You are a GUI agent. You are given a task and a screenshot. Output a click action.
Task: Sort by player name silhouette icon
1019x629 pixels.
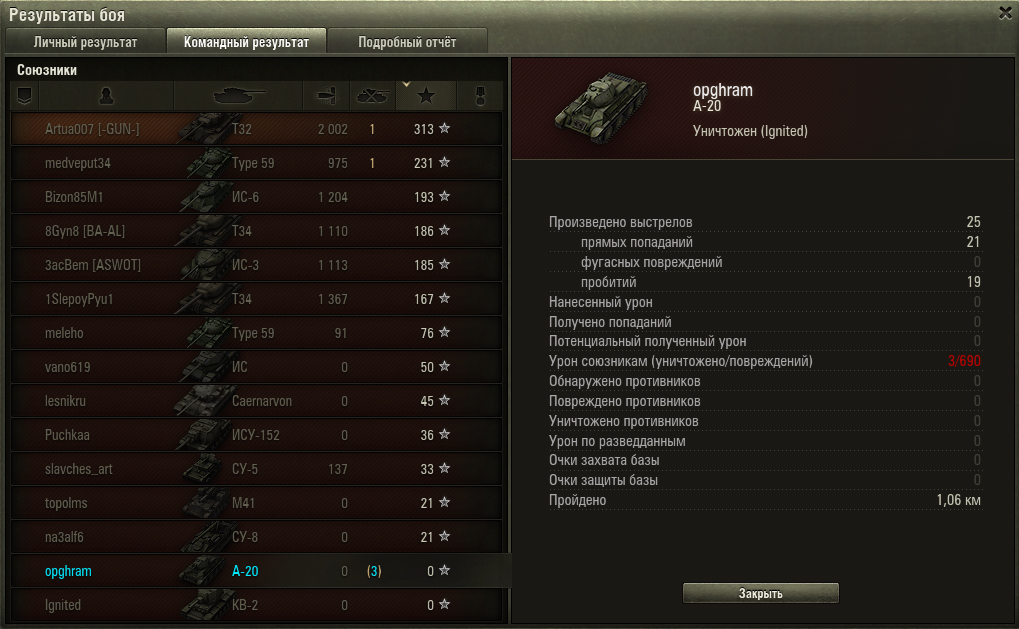pyautogui.click(x=106, y=96)
